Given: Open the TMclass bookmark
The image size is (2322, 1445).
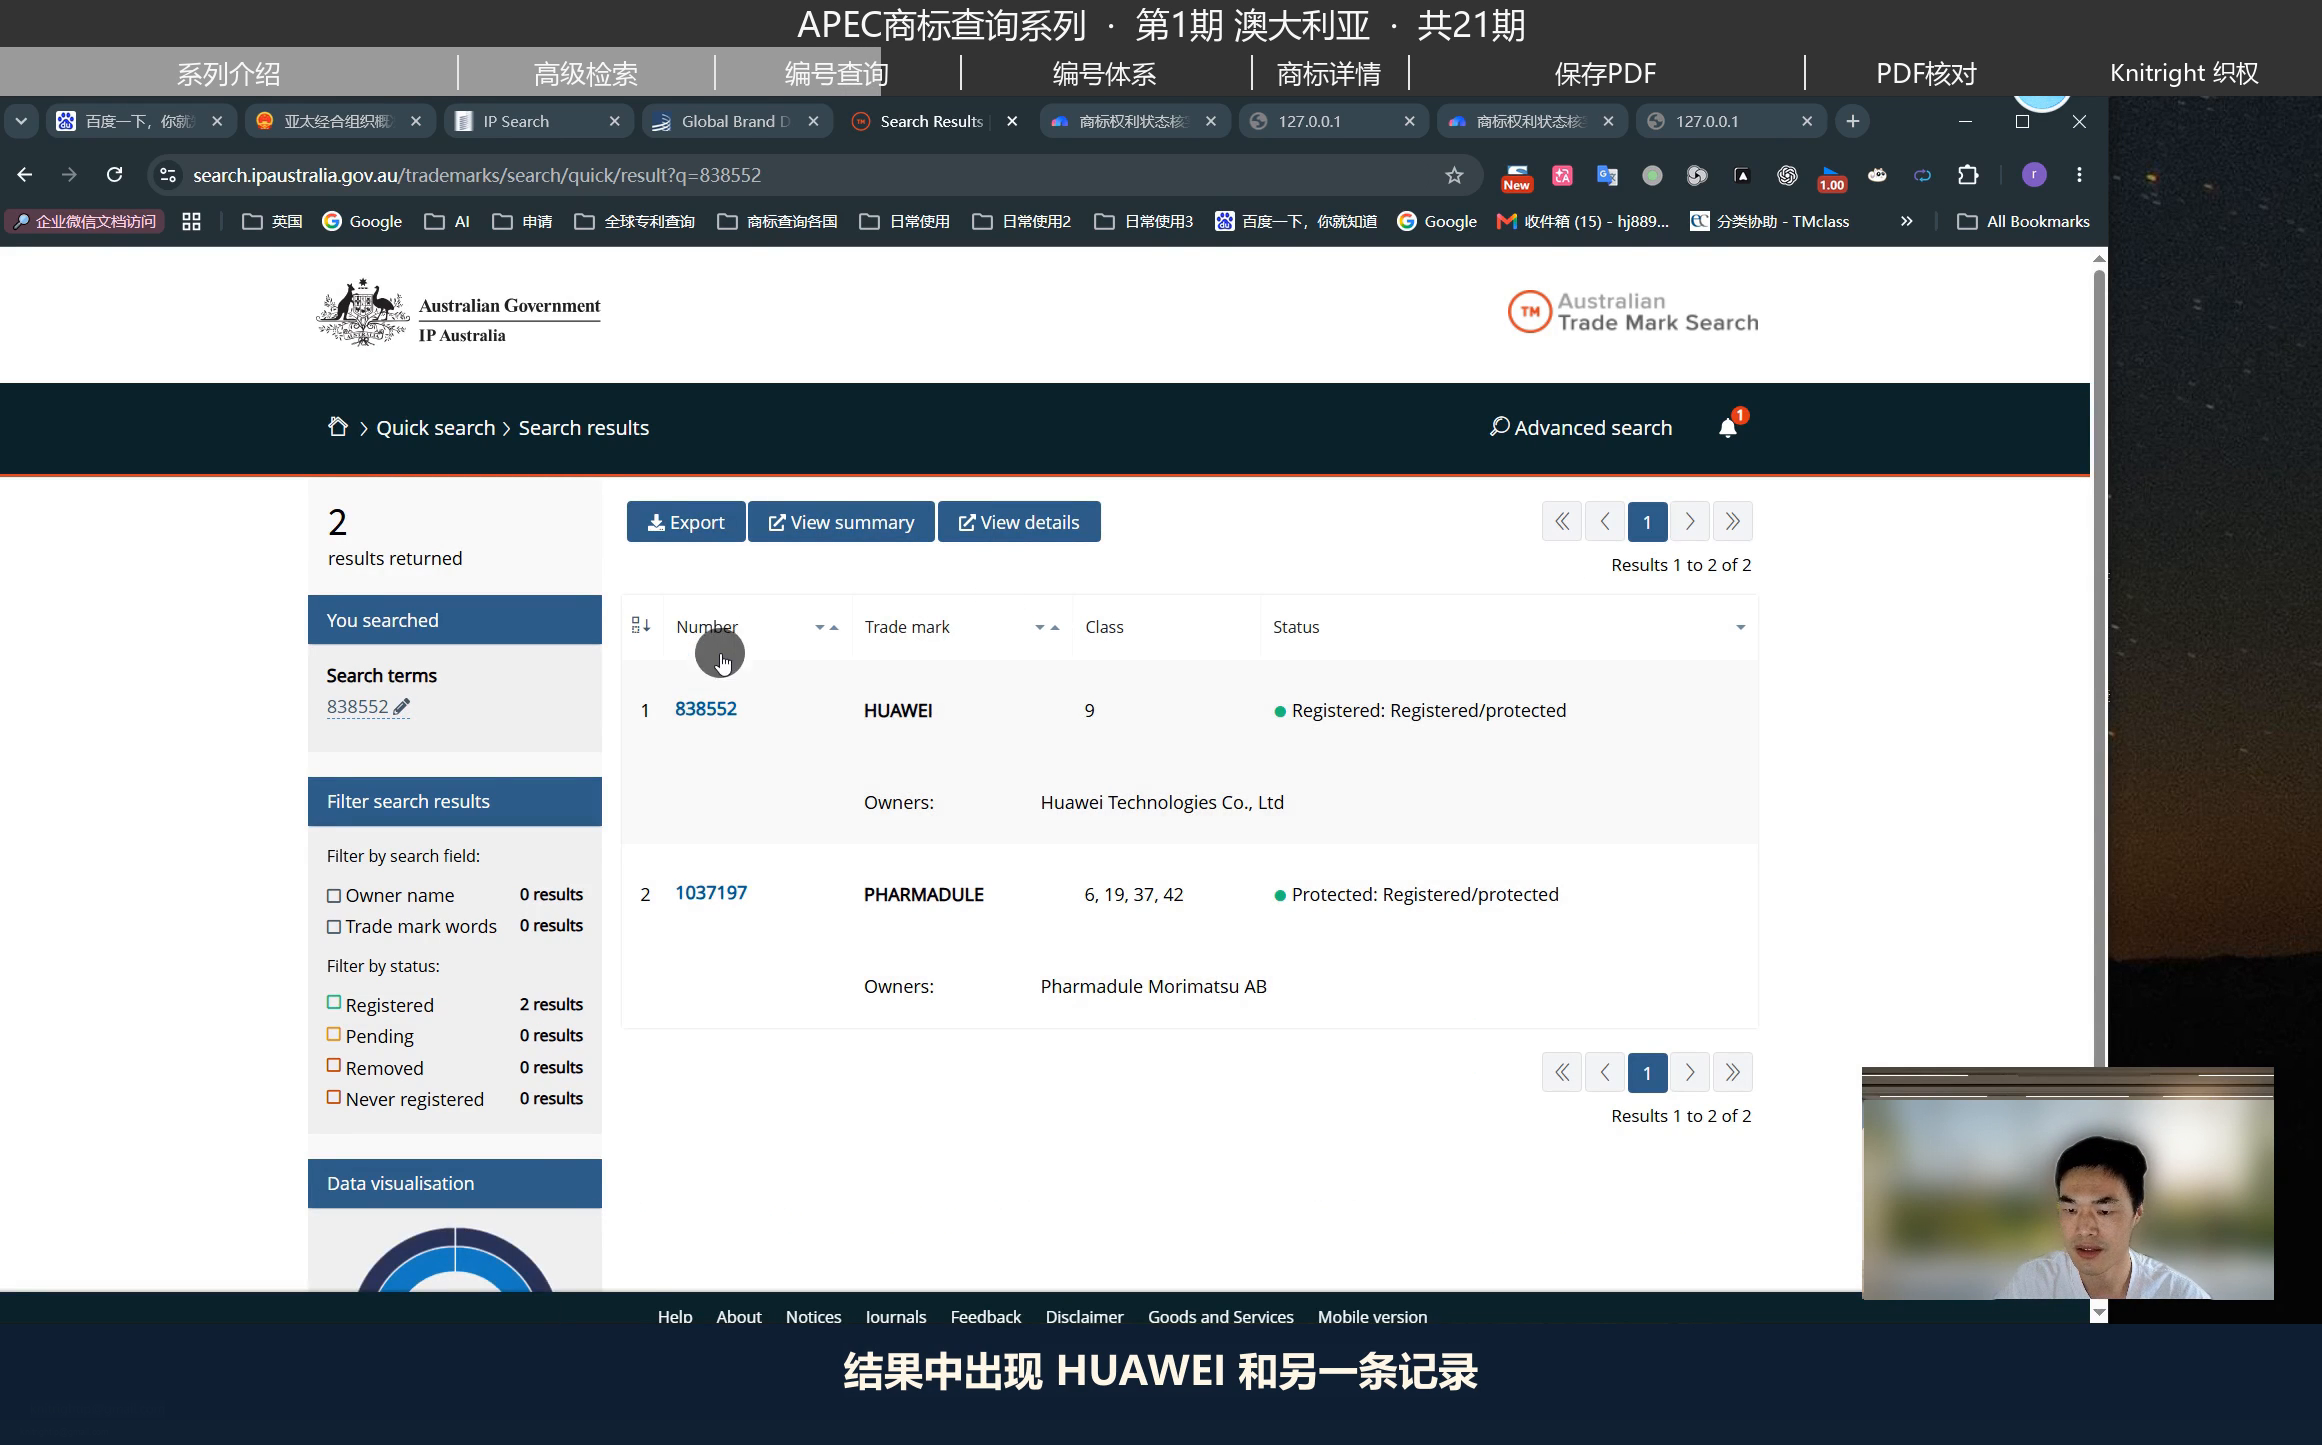Looking at the screenshot, I should click(1769, 221).
